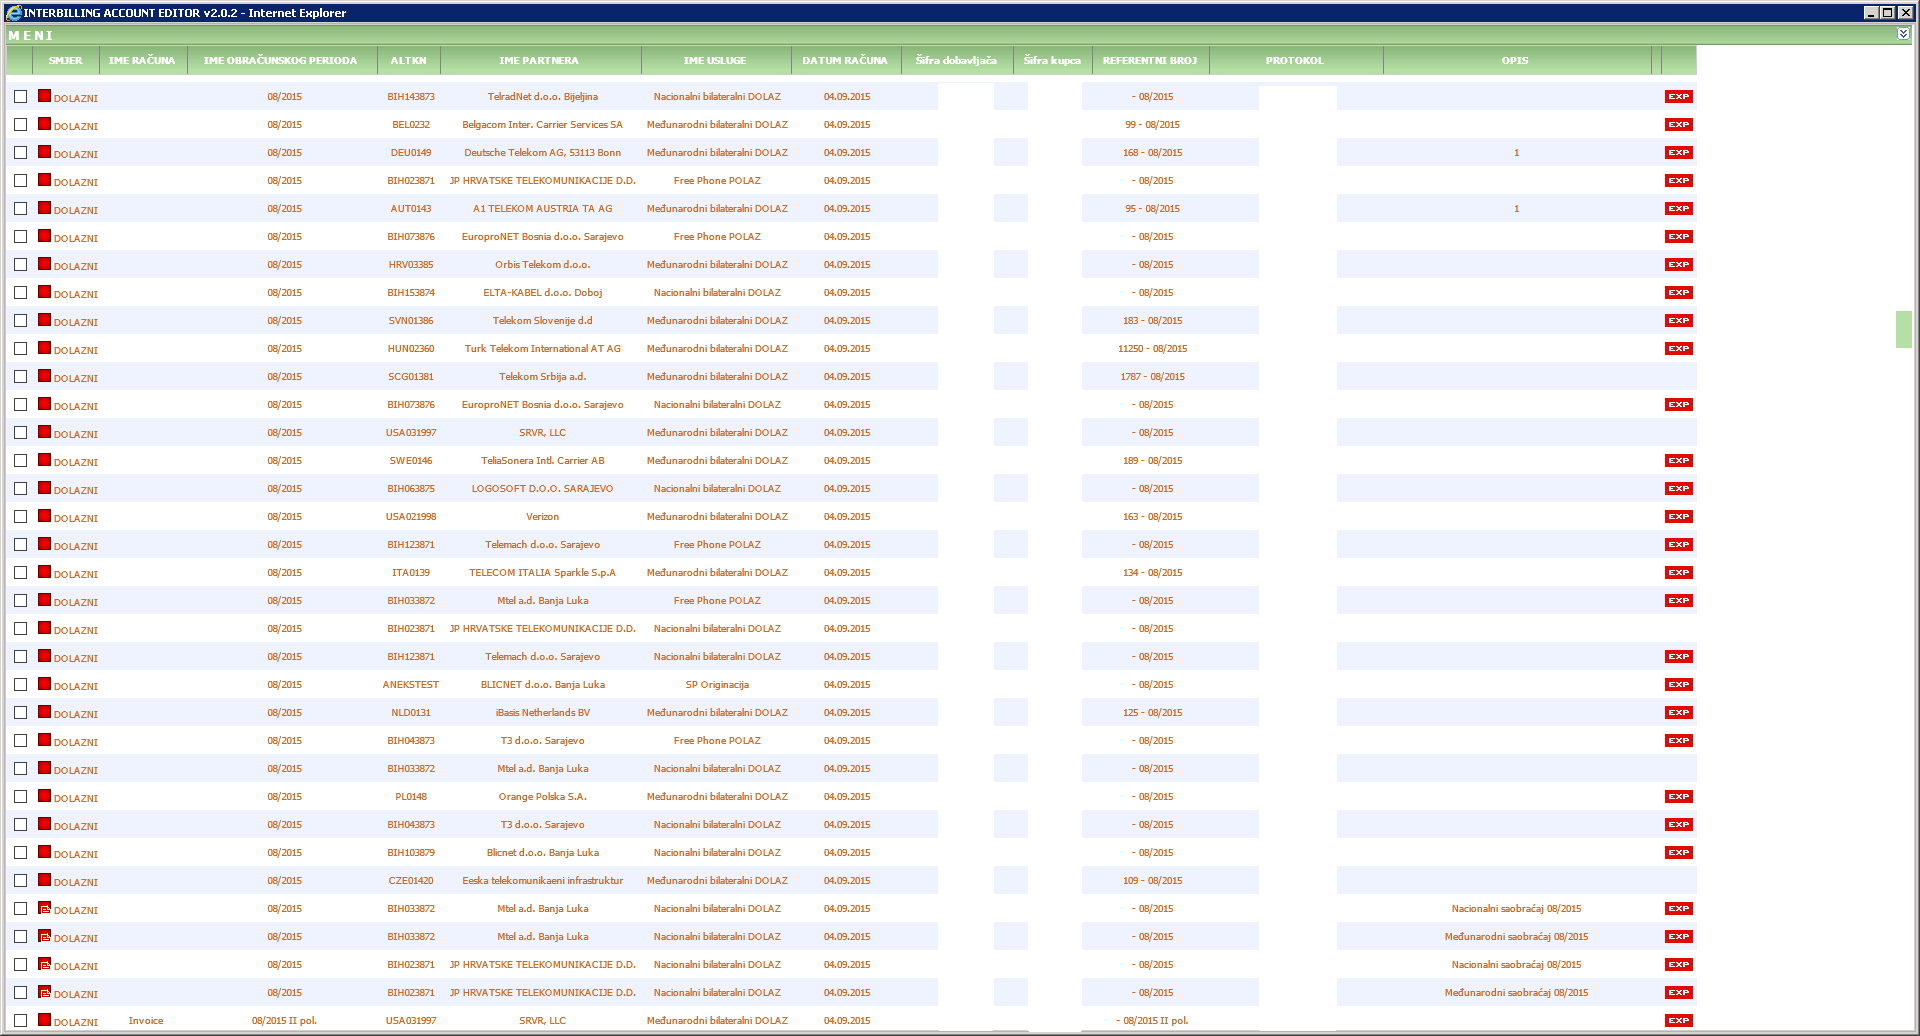Click the IME RAČUNA column header
Image resolution: width=1920 pixels, height=1036 pixels.
point(142,60)
